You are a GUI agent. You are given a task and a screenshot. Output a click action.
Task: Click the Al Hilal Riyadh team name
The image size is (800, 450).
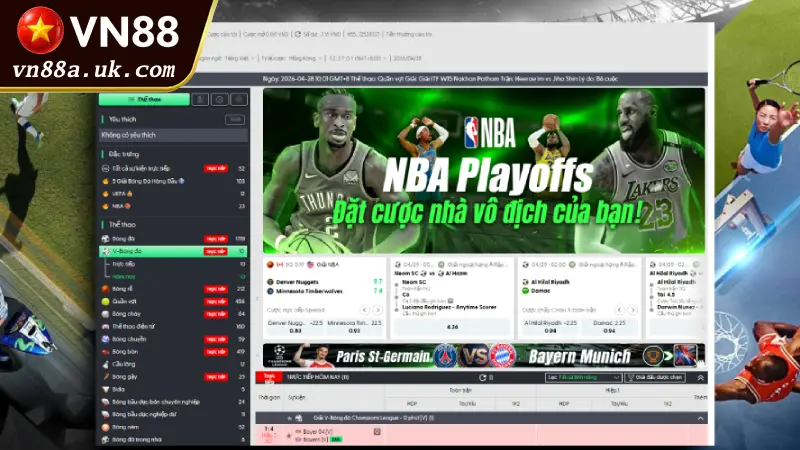point(550,282)
